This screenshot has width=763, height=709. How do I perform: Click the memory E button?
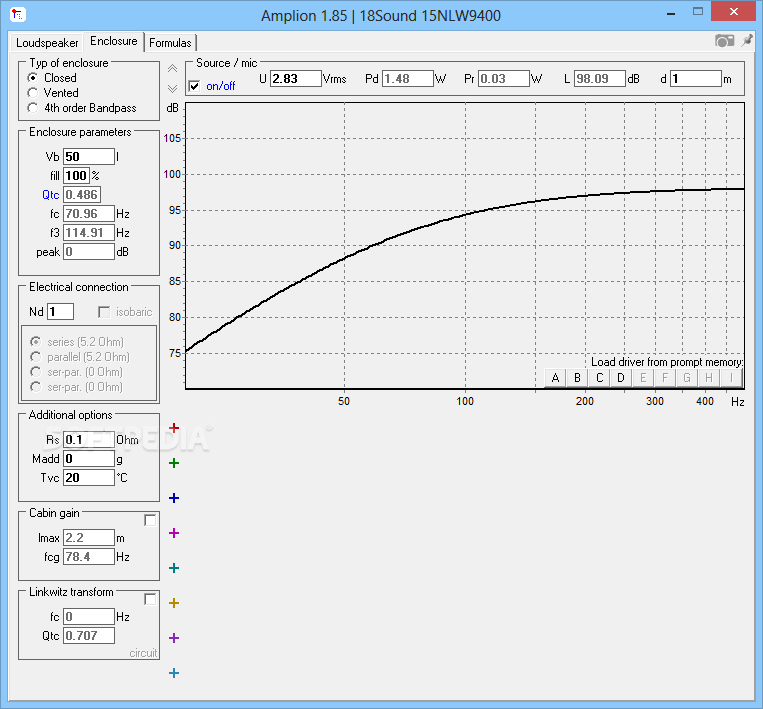pyautogui.click(x=643, y=378)
